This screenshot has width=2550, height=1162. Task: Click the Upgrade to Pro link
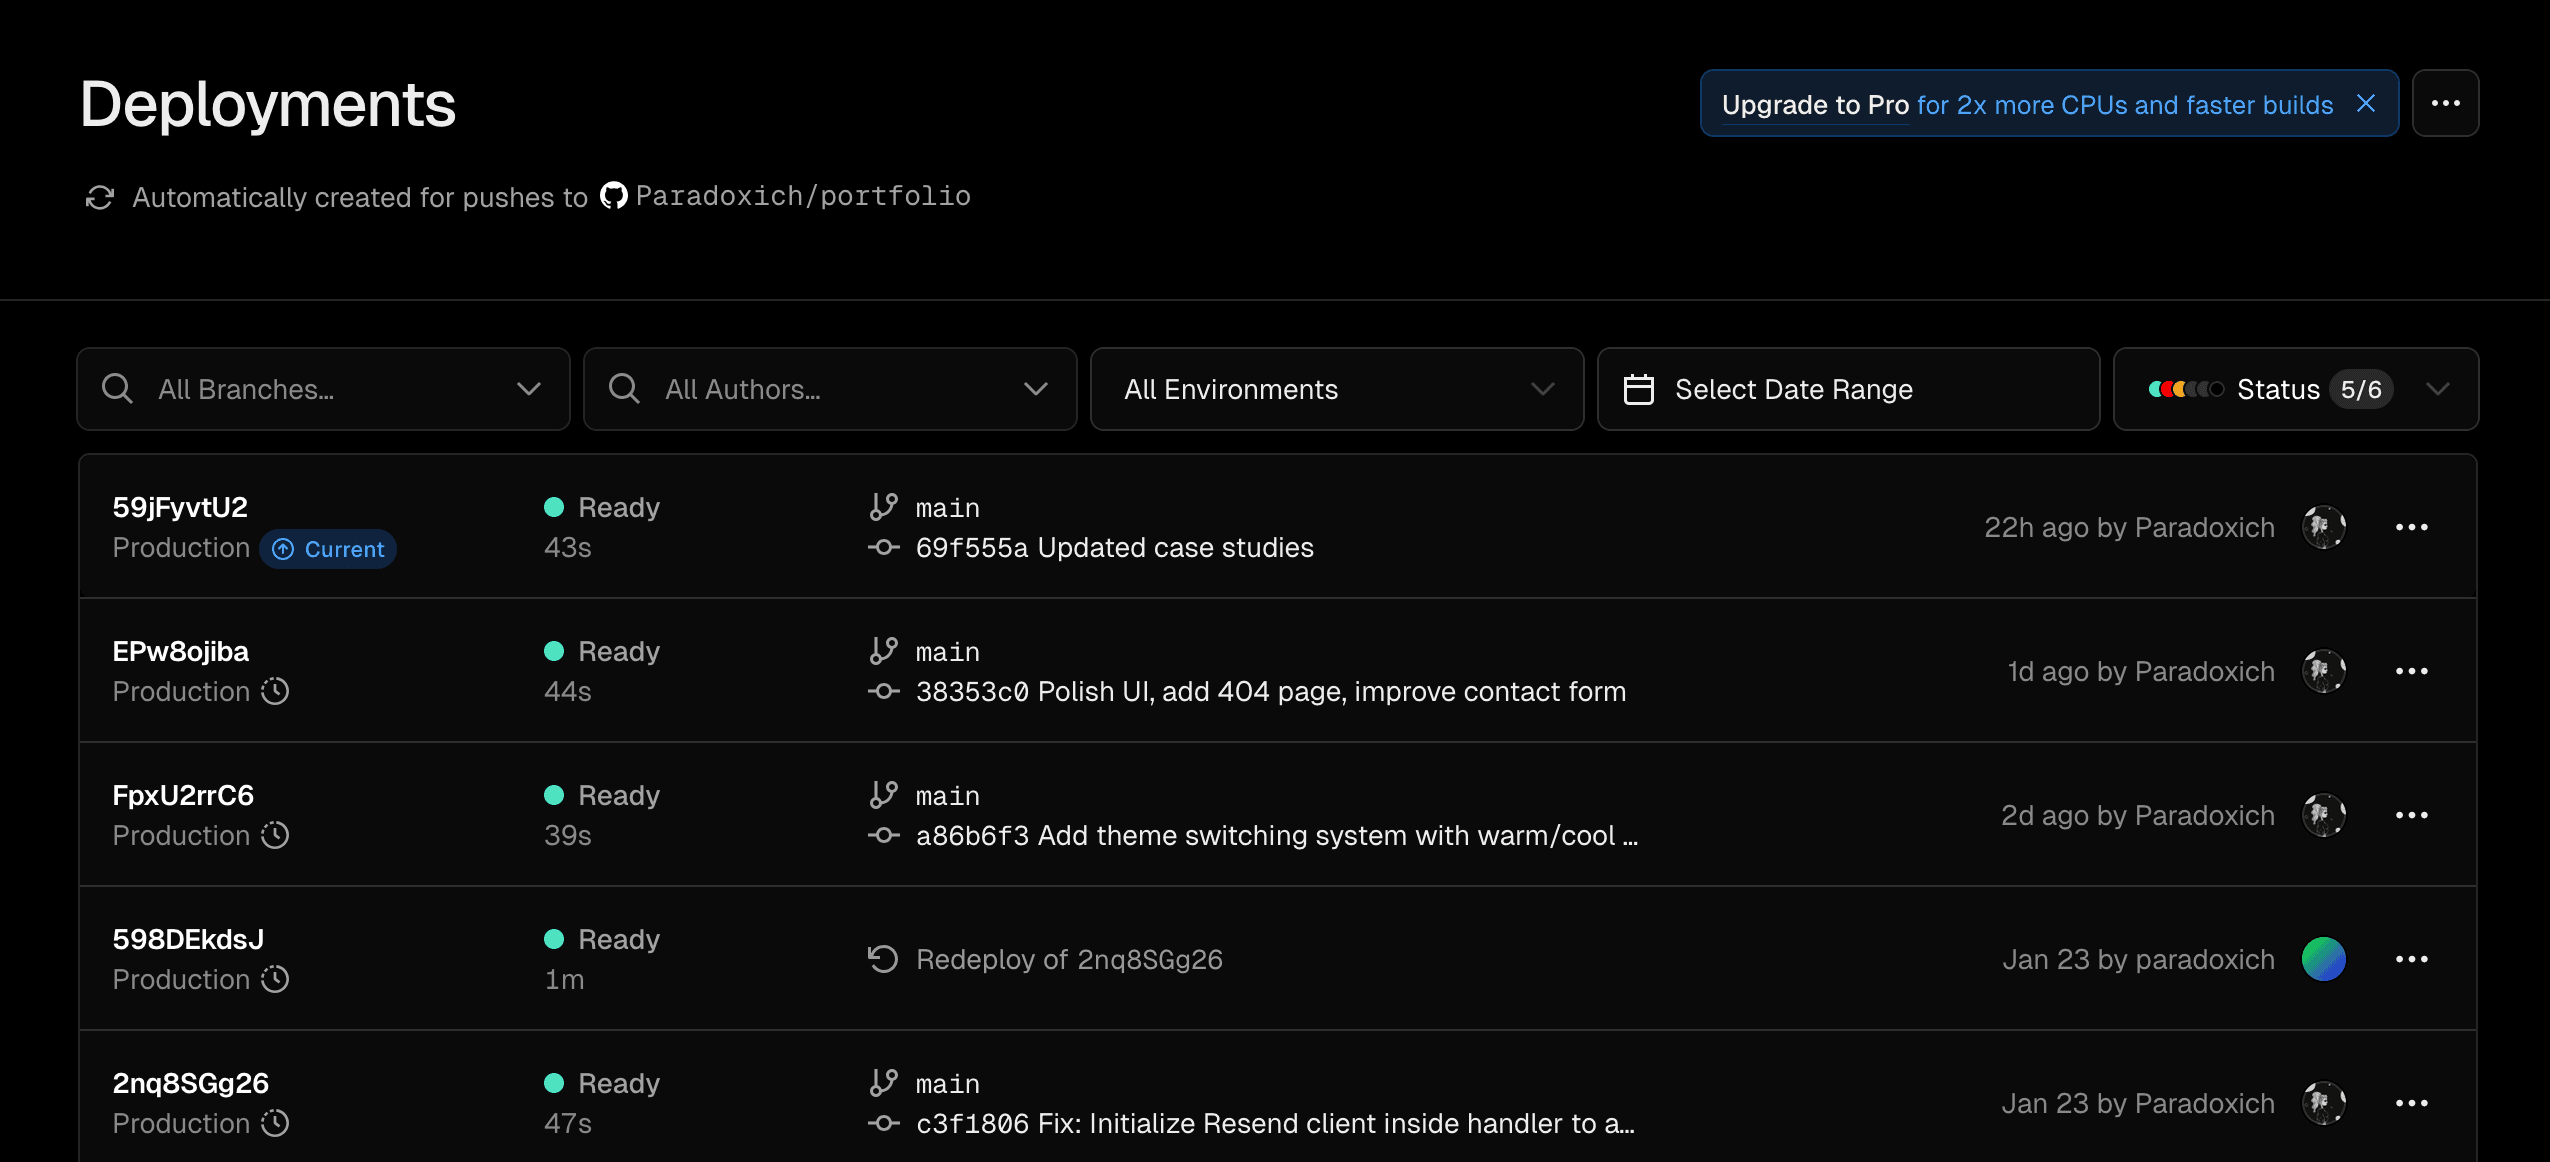1815,105
